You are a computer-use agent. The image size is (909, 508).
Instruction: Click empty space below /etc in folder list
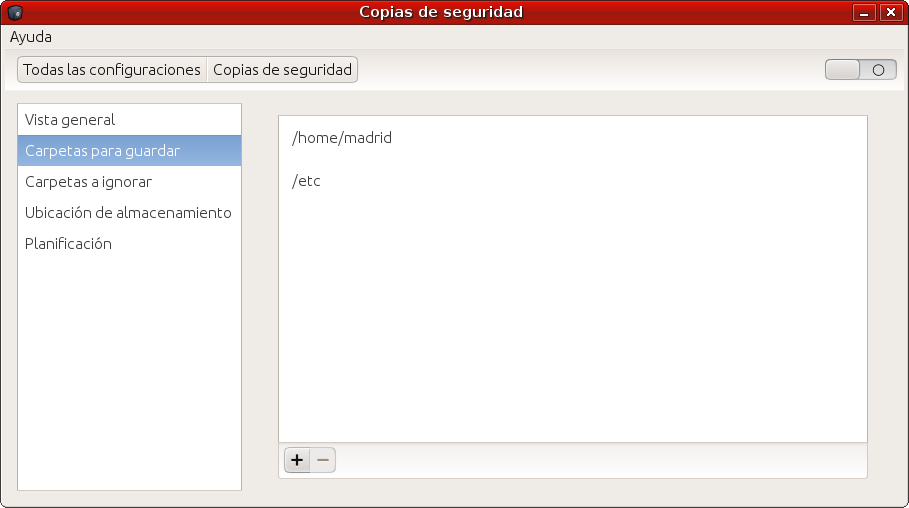click(570, 320)
